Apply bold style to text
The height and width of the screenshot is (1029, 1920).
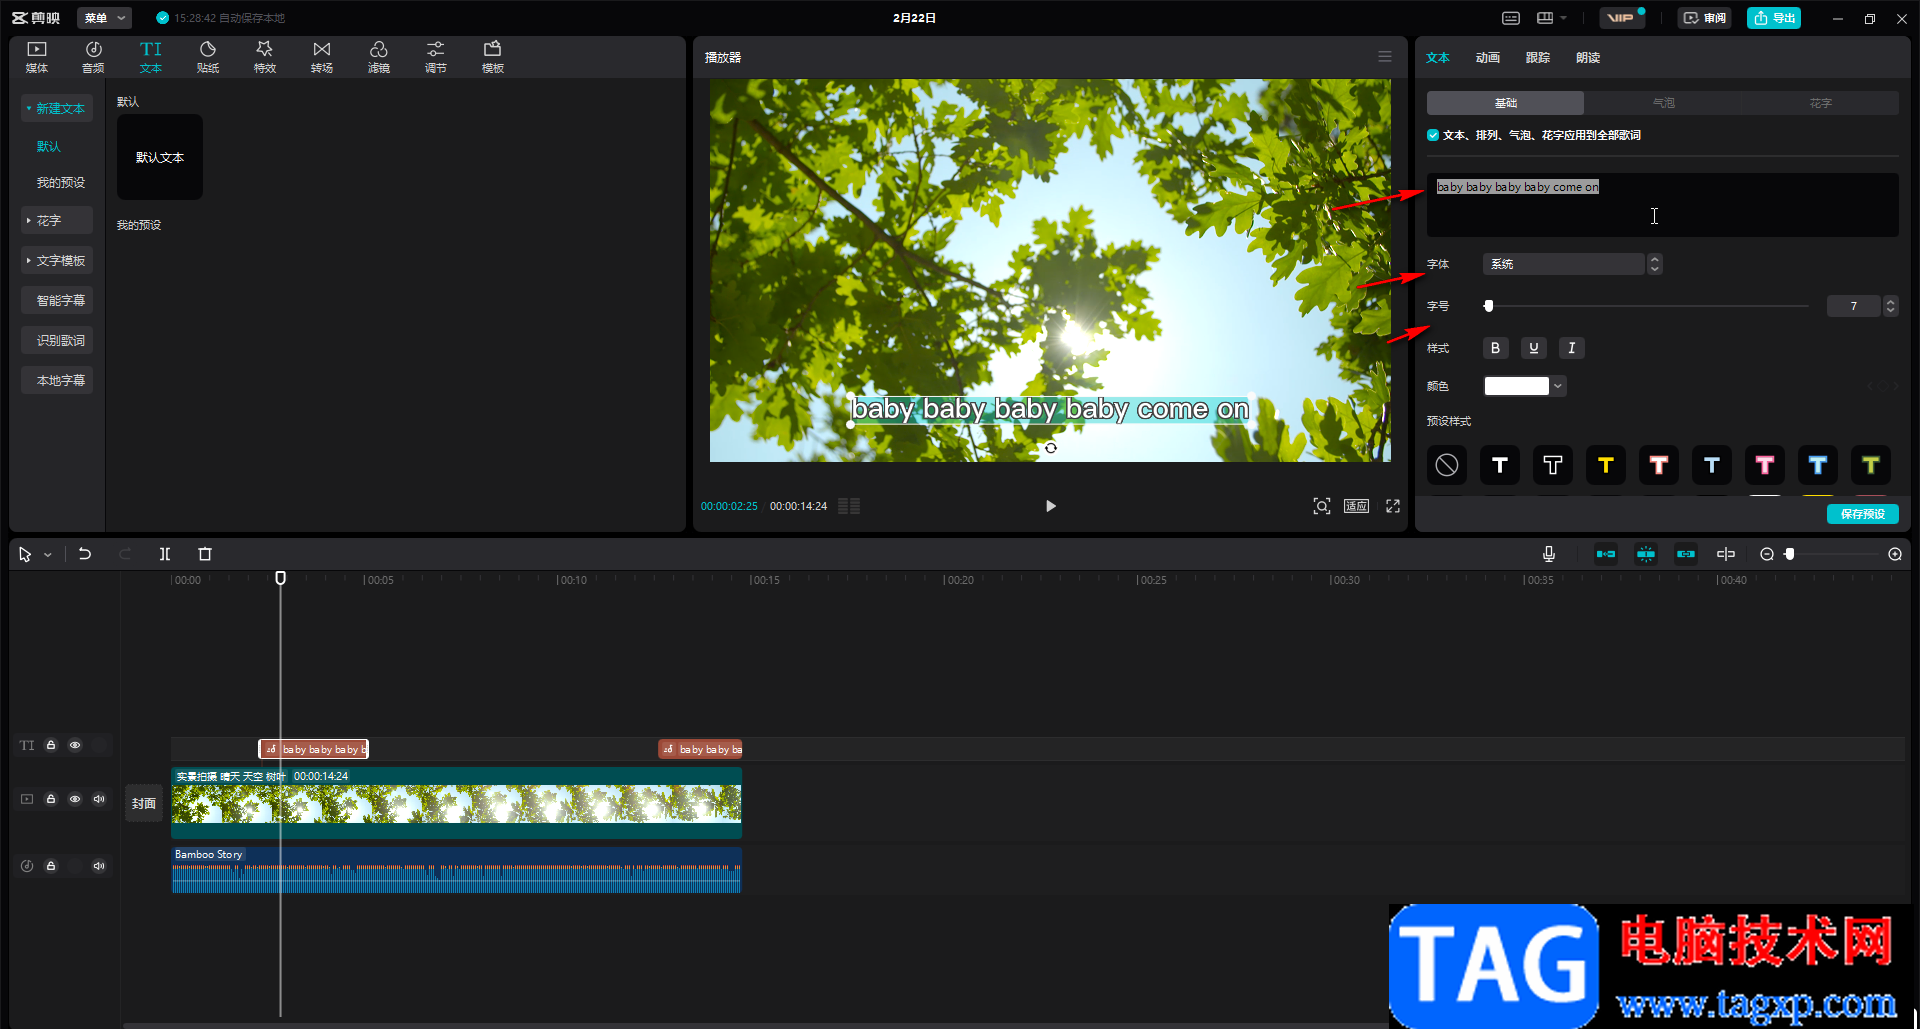coord(1495,348)
